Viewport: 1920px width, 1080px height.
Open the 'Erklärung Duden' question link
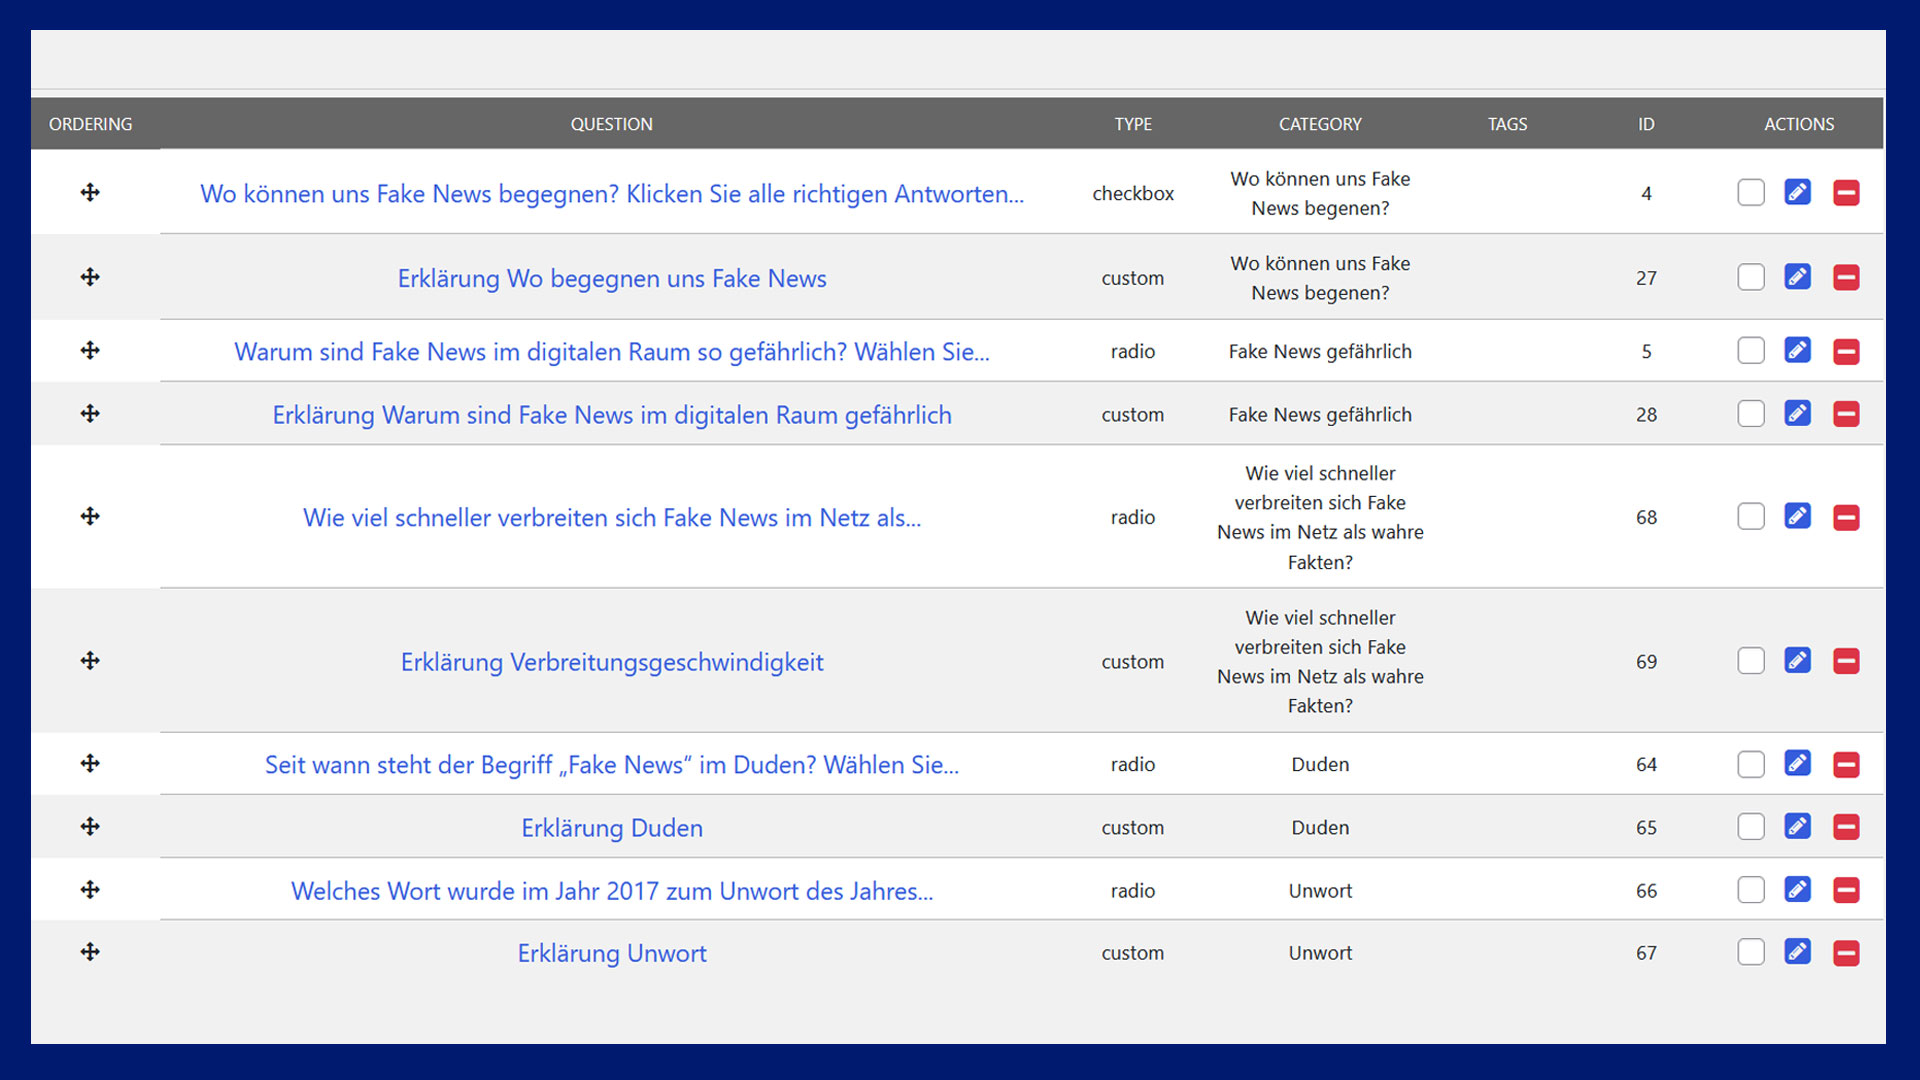coord(612,828)
